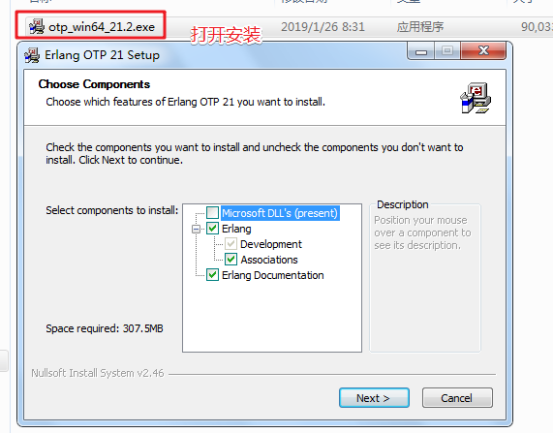
Task: Click the greyed-out Development checkbox
Action: [x=231, y=244]
